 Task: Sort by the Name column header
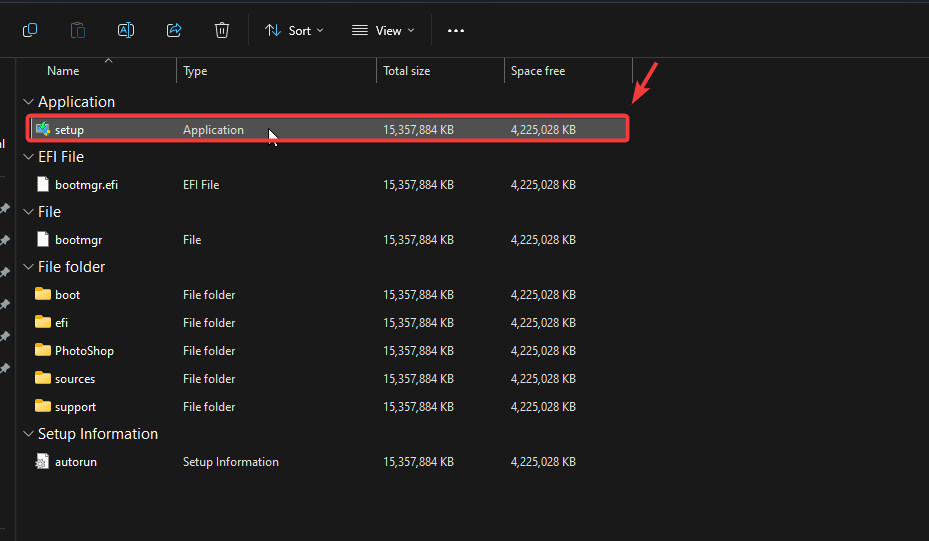click(64, 71)
